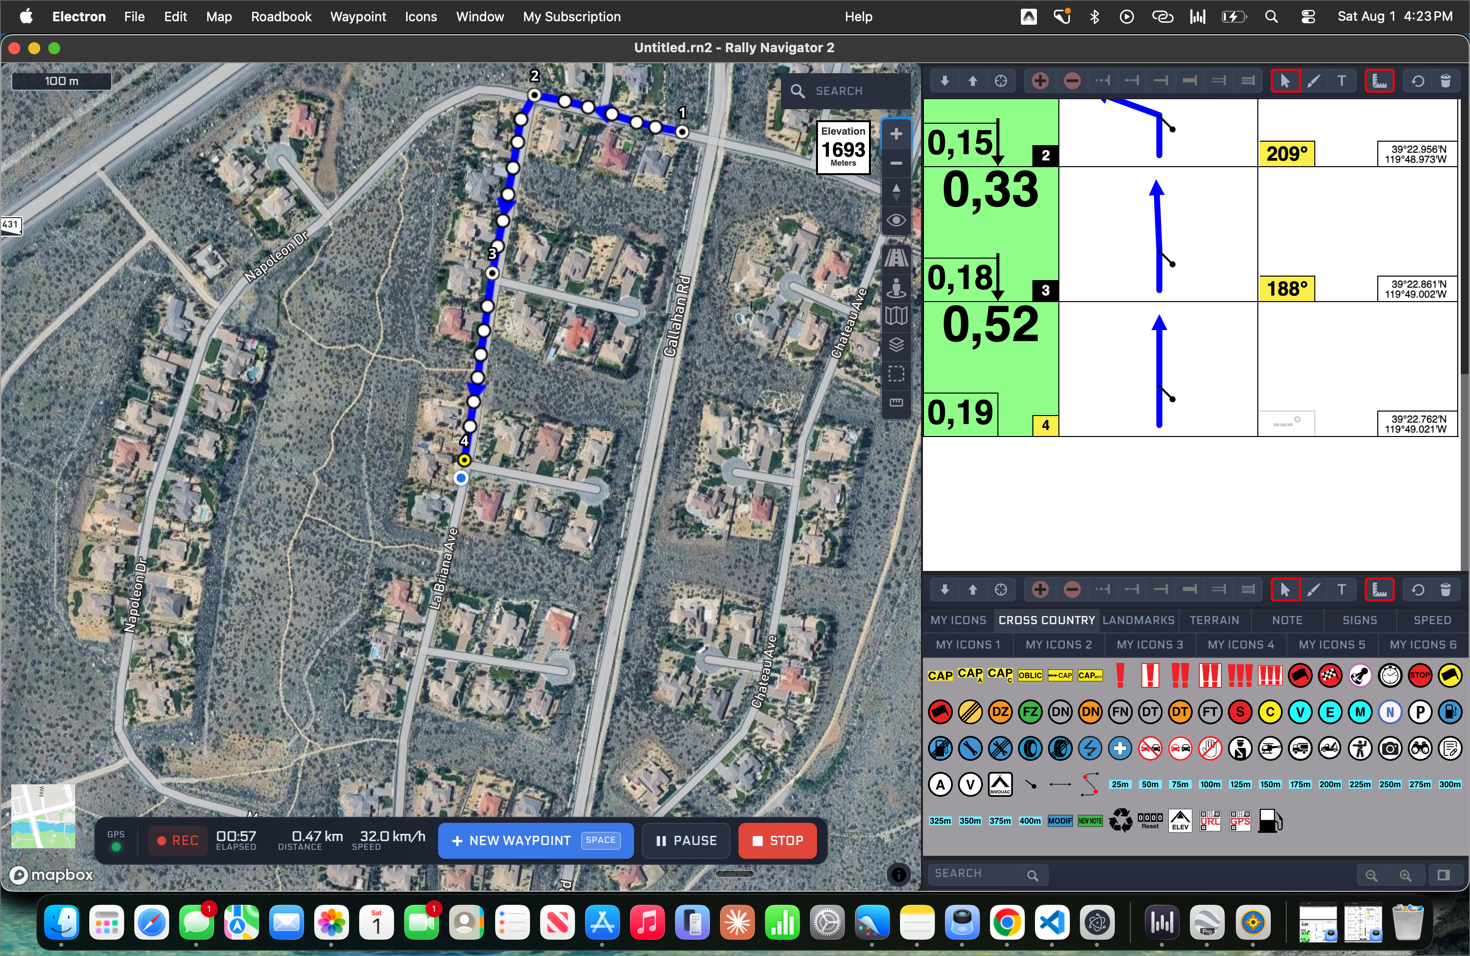Click the REC record button

pyautogui.click(x=178, y=841)
